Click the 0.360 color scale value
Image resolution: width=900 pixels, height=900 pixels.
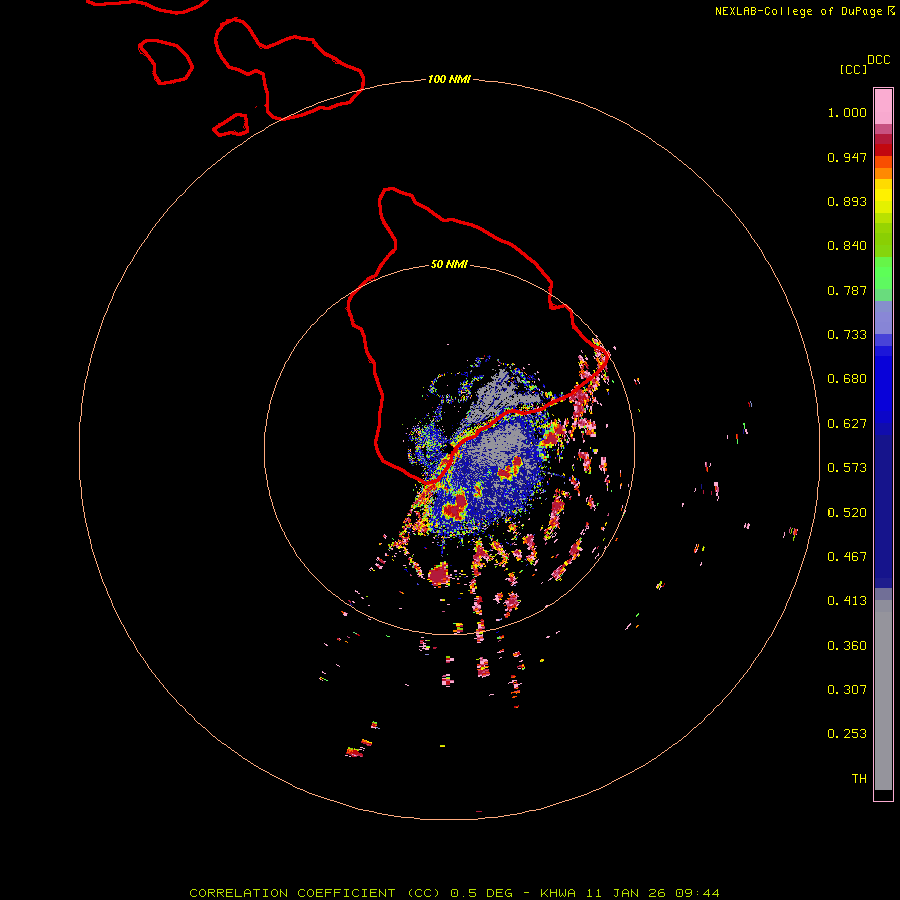pyautogui.click(x=847, y=646)
